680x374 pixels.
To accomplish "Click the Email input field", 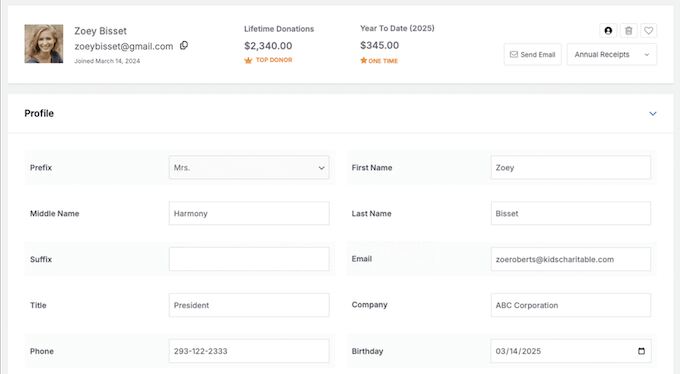I will pyautogui.click(x=571, y=259).
